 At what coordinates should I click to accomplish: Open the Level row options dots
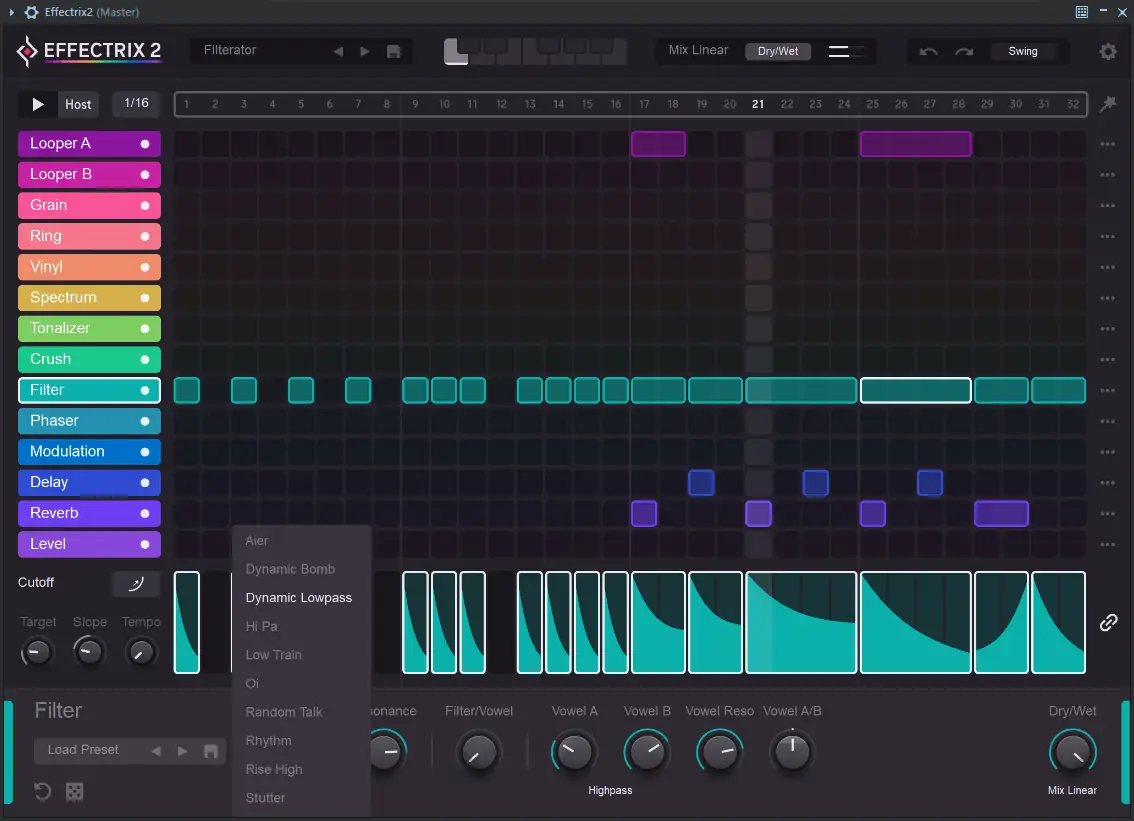(1107, 545)
